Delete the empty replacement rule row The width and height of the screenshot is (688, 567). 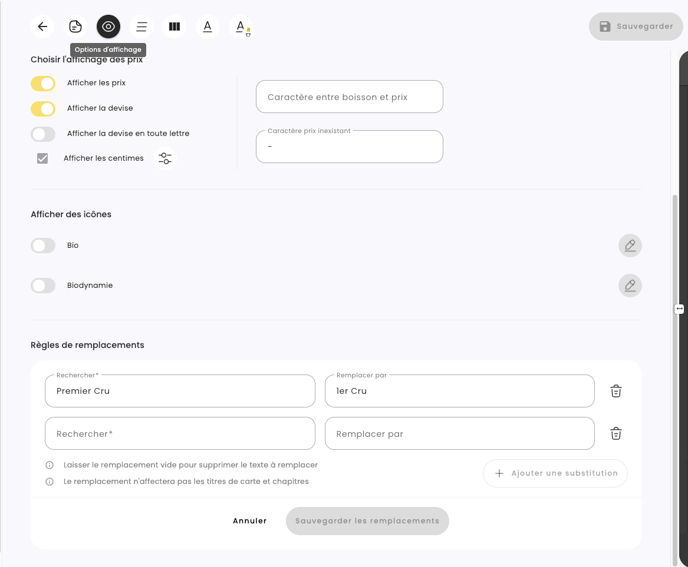[x=616, y=433]
